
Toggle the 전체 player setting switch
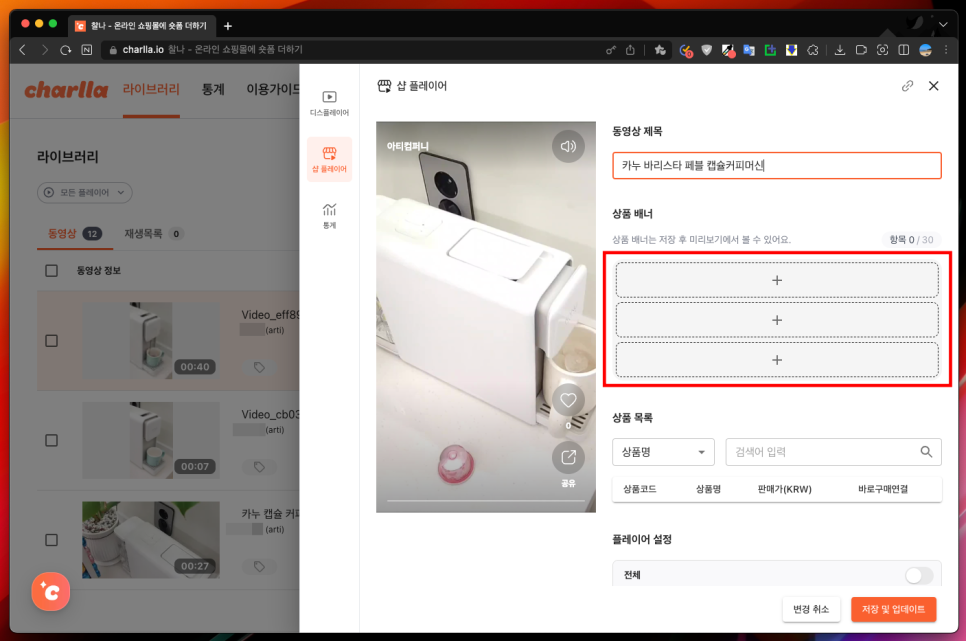[919, 575]
